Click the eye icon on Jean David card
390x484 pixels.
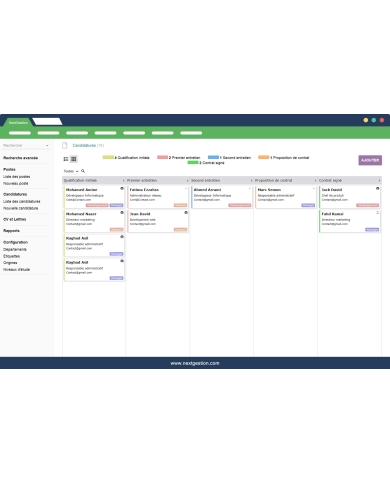pyautogui.click(x=186, y=213)
